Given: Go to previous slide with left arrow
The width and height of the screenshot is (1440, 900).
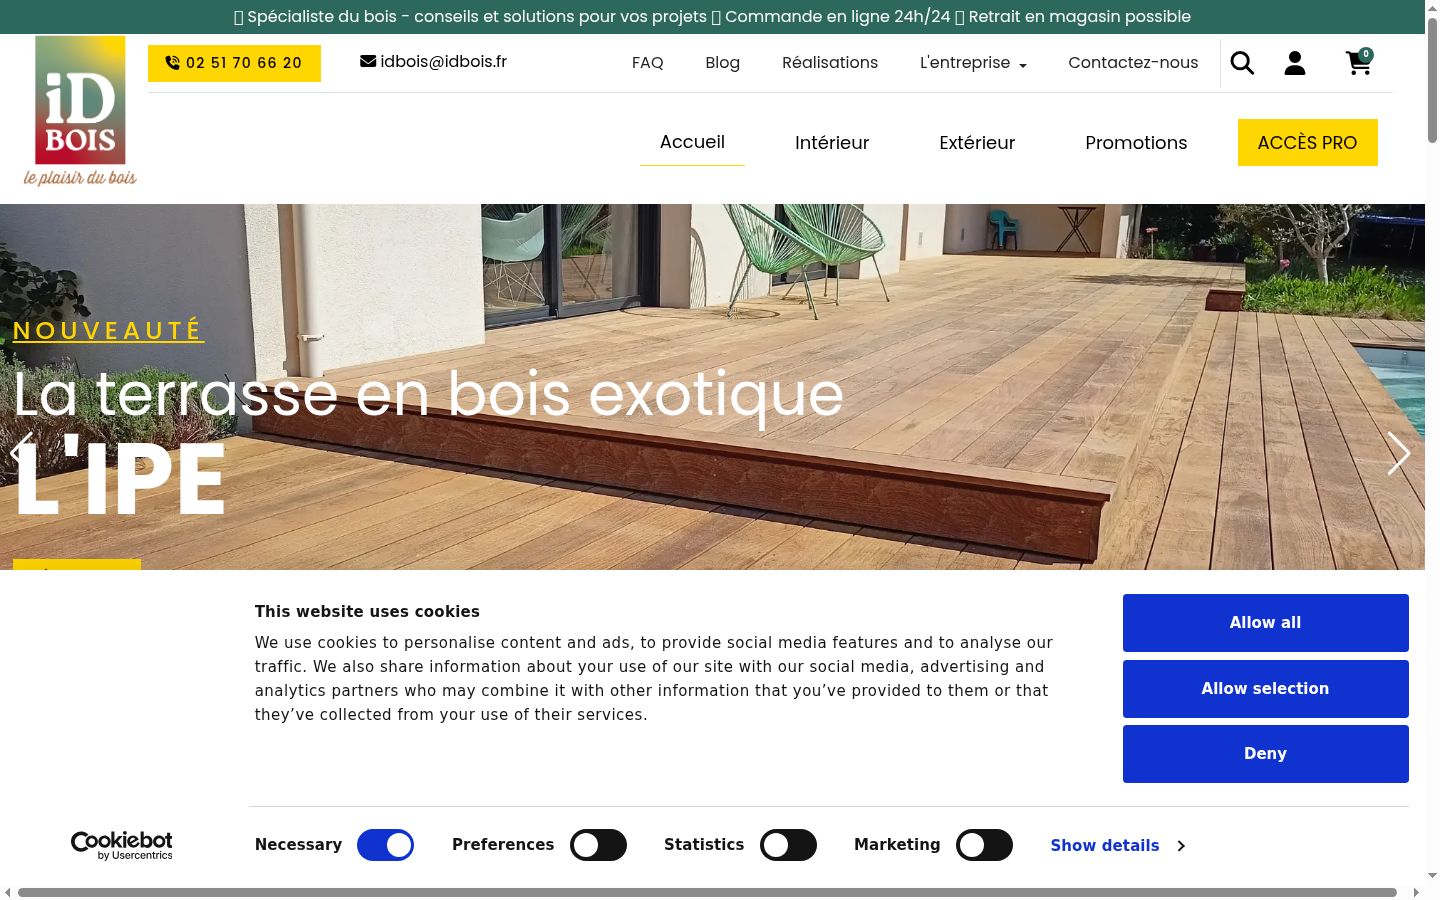Looking at the screenshot, I should [22, 454].
